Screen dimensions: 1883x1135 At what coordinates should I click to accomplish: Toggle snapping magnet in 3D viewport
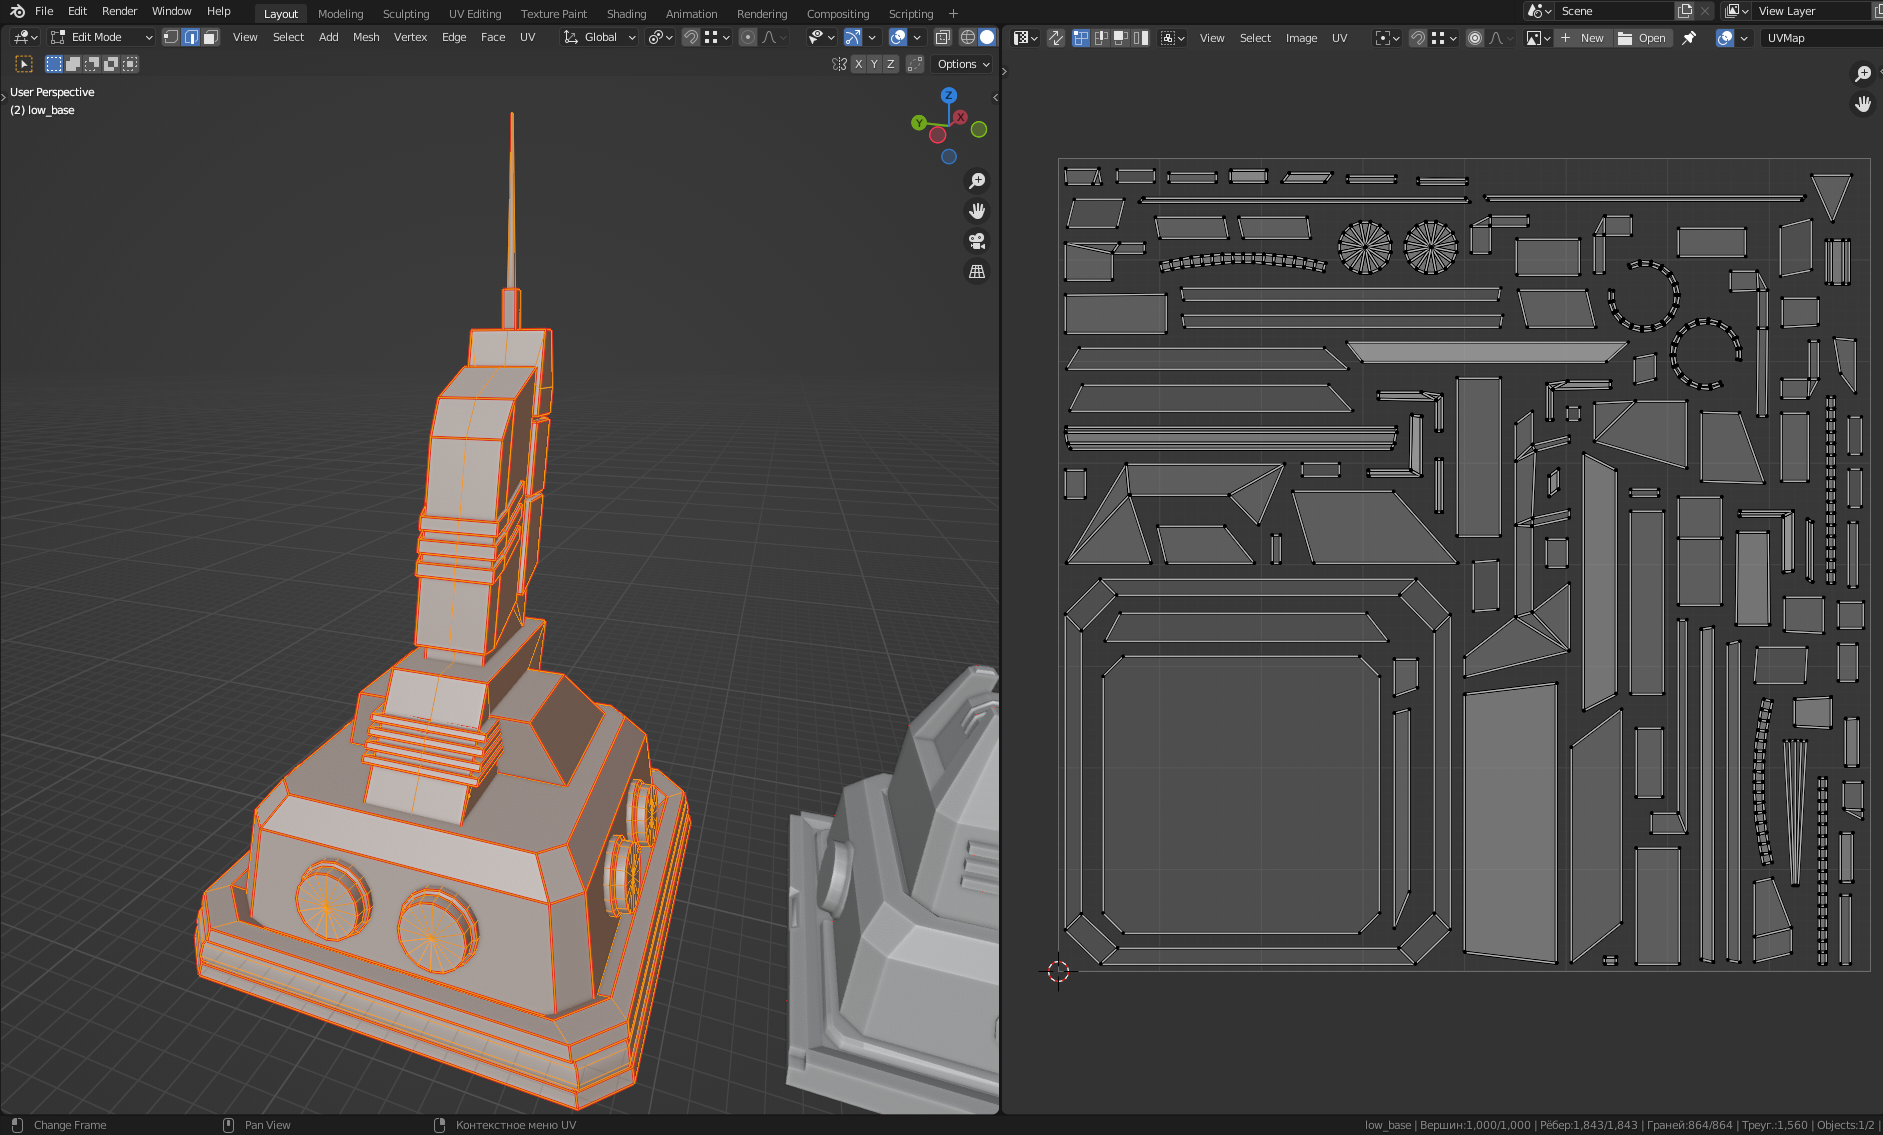click(690, 37)
